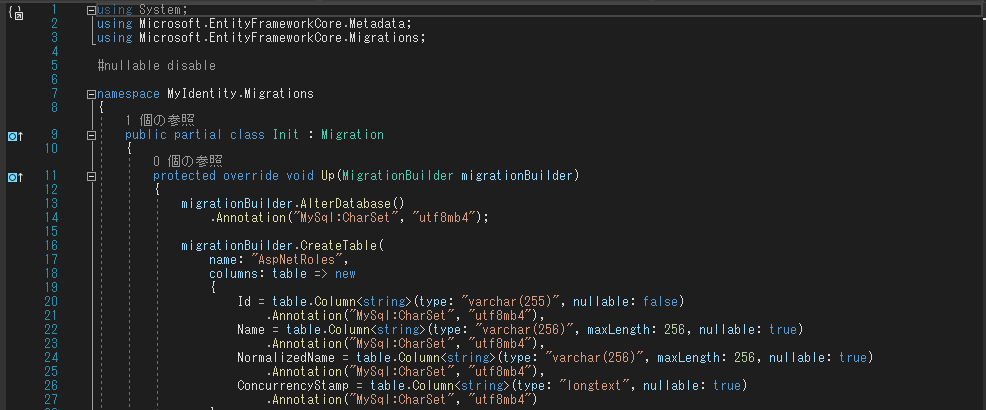Click the "AspNetRoles" string literal

[299, 259]
